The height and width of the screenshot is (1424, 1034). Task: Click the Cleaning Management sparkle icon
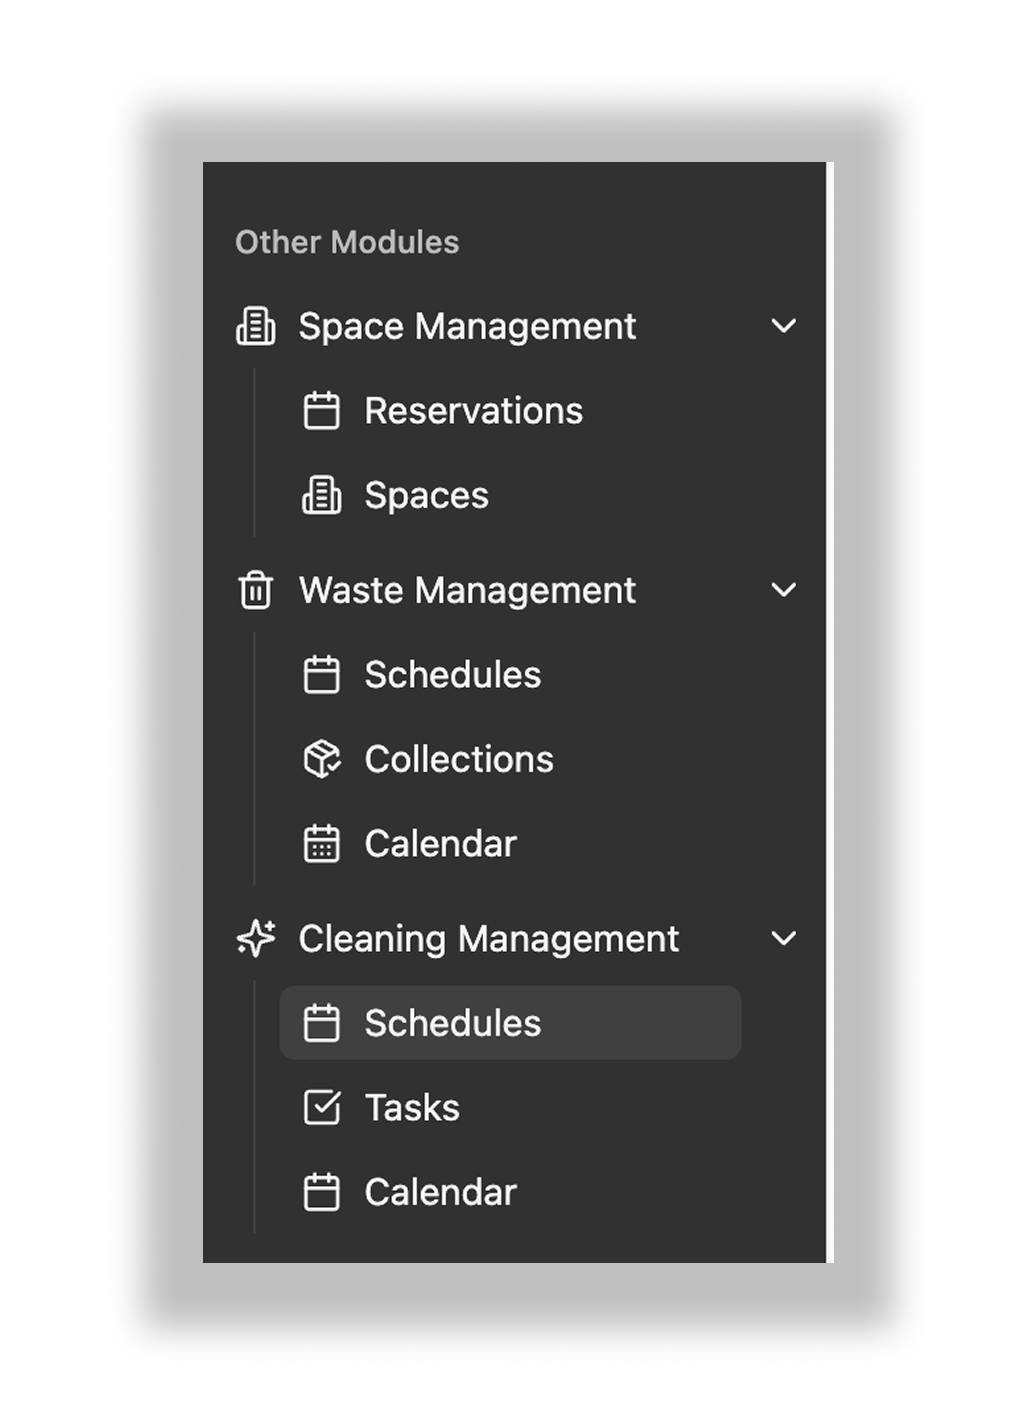256,938
